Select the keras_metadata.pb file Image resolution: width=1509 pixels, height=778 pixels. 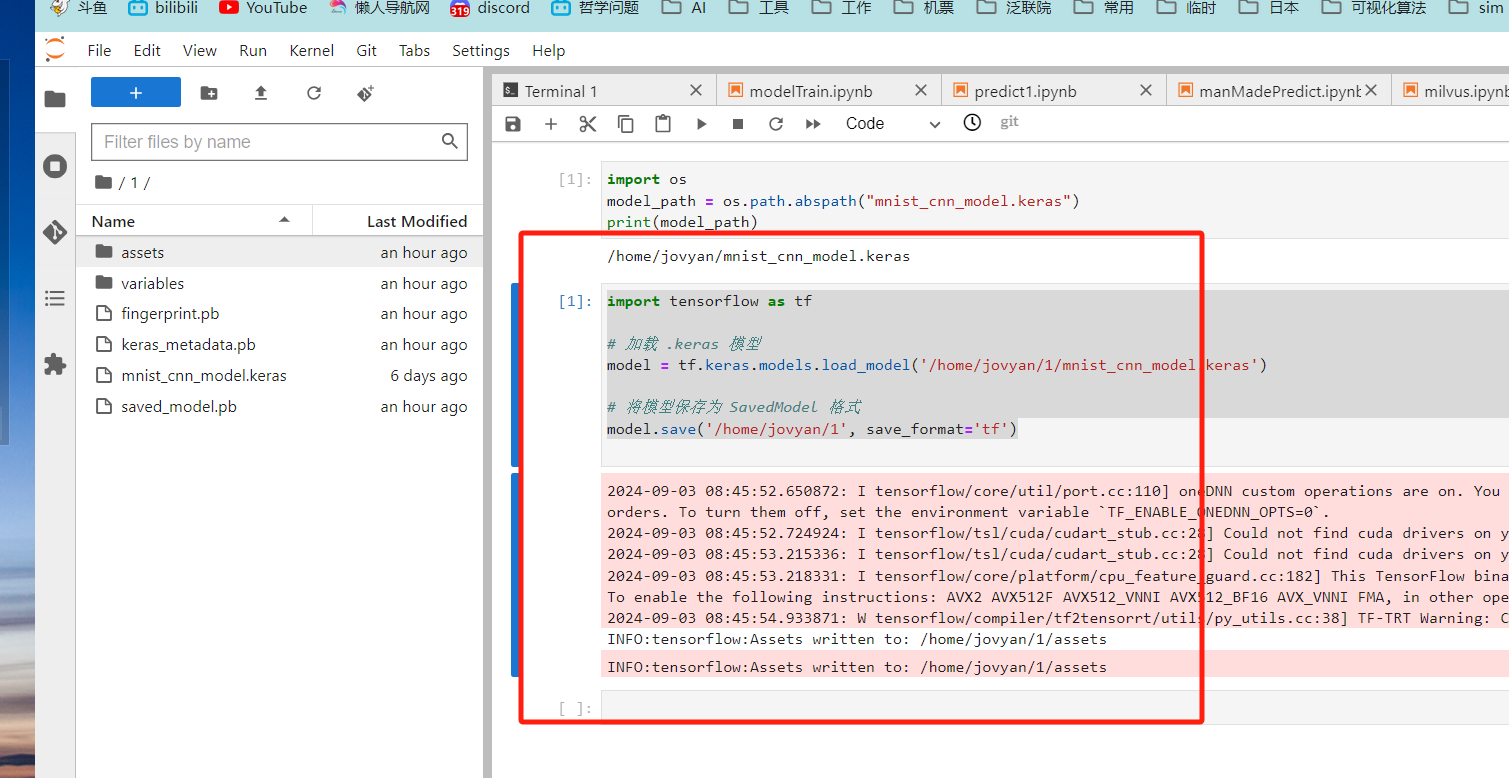pos(279,345)
